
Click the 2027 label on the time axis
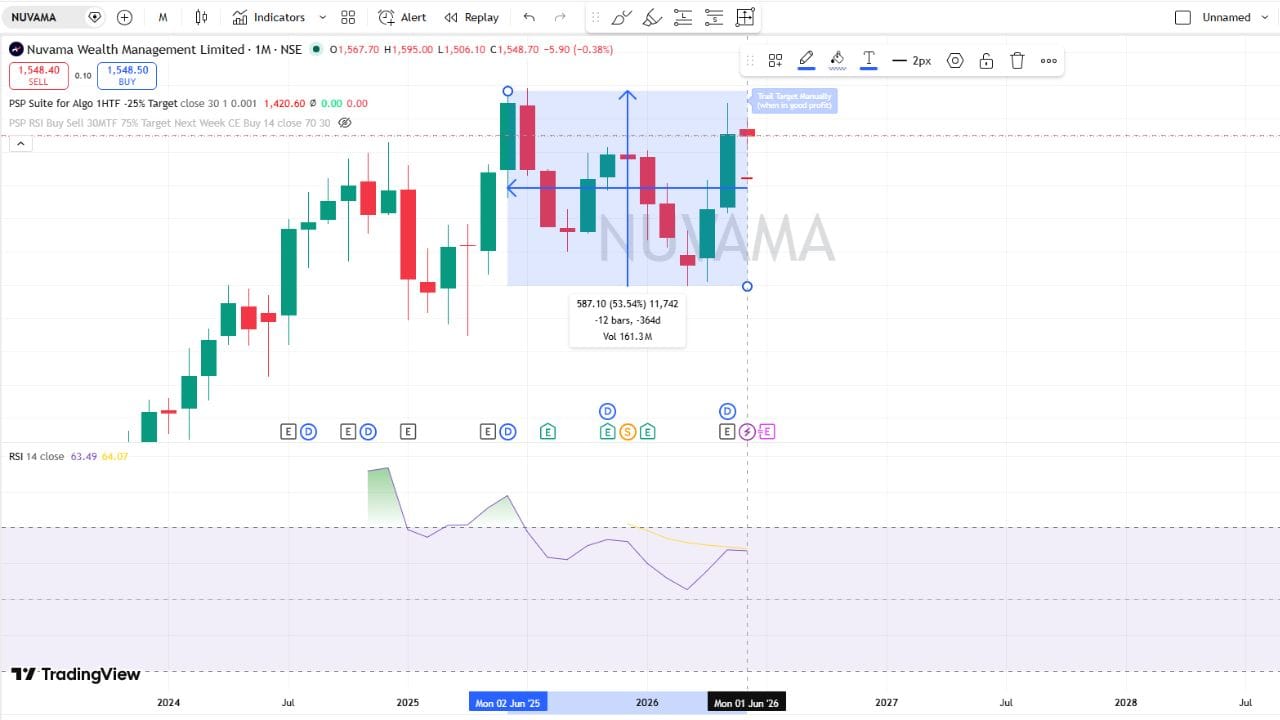pyautogui.click(x=887, y=703)
